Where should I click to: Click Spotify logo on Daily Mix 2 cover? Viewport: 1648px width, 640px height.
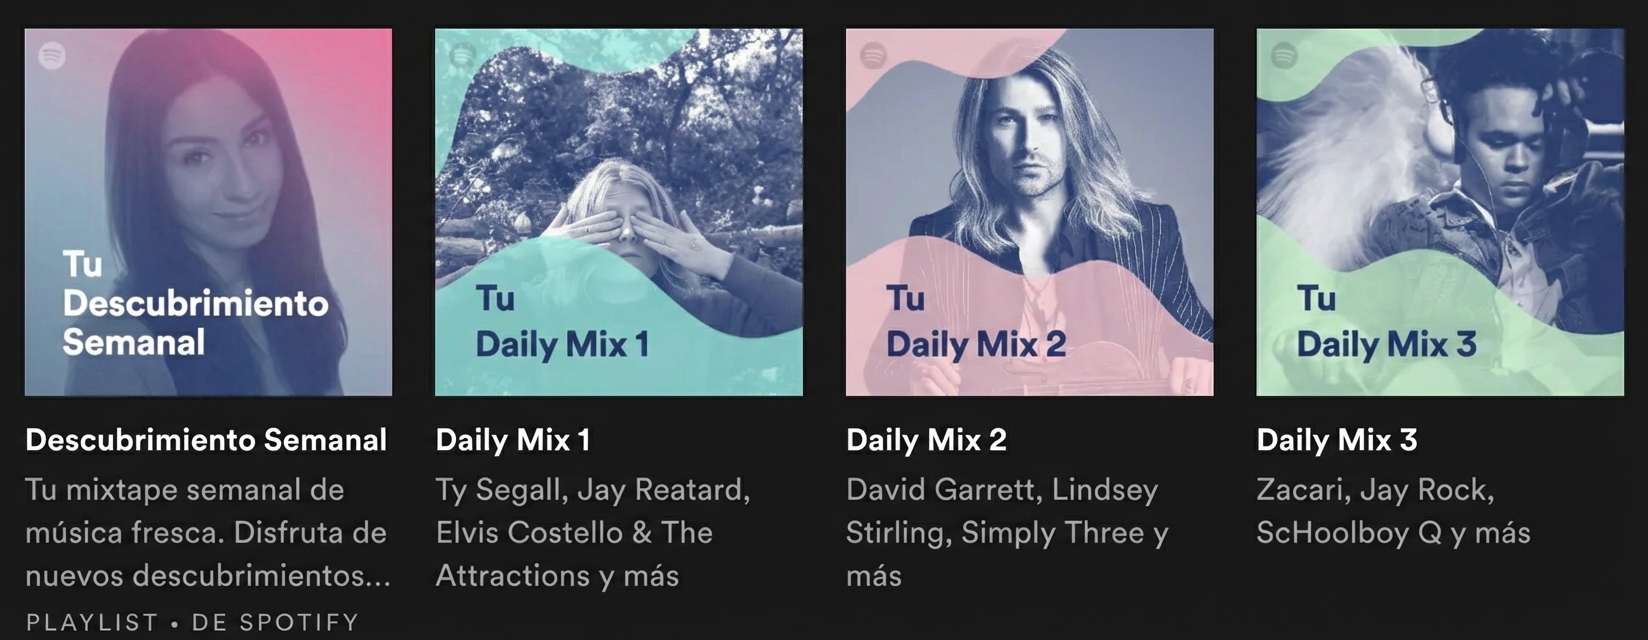[x=873, y=55]
